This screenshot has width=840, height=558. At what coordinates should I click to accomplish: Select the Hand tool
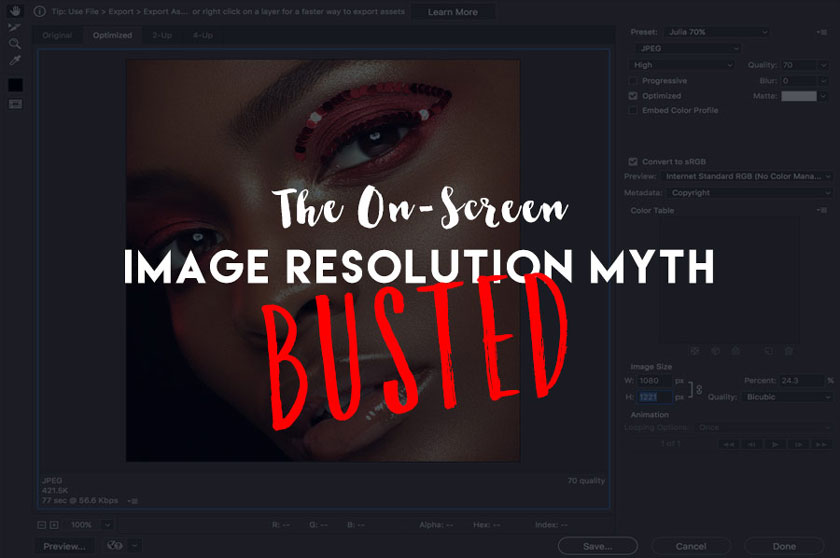coord(15,13)
